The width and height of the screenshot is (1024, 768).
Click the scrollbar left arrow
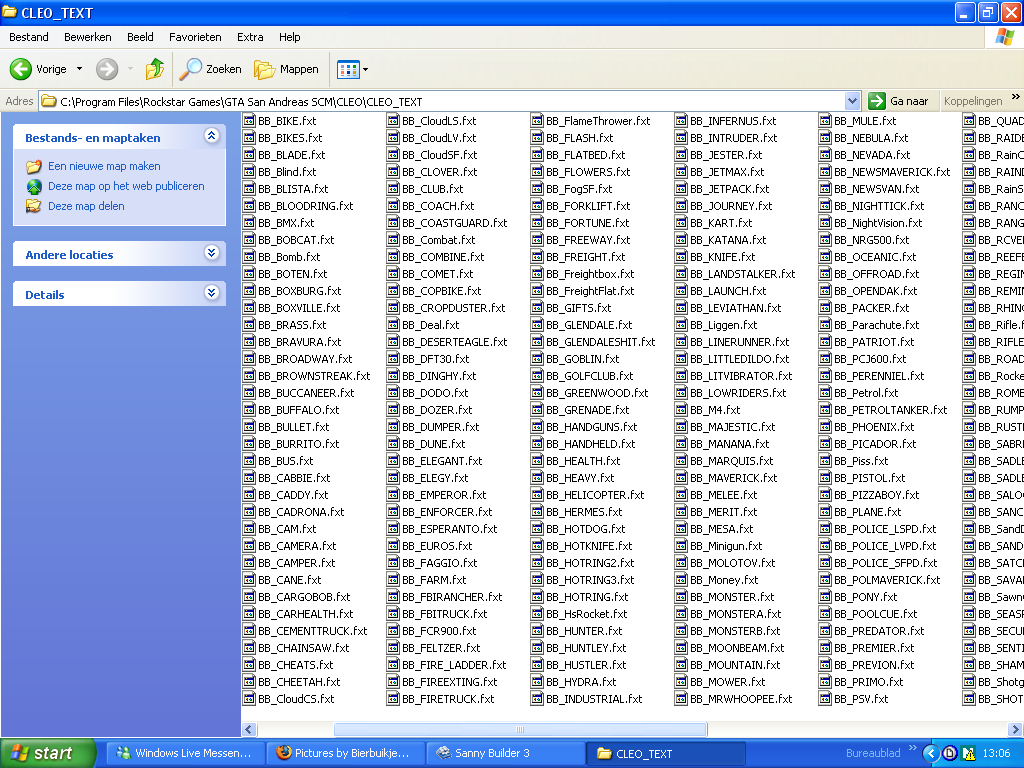tap(249, 729)
